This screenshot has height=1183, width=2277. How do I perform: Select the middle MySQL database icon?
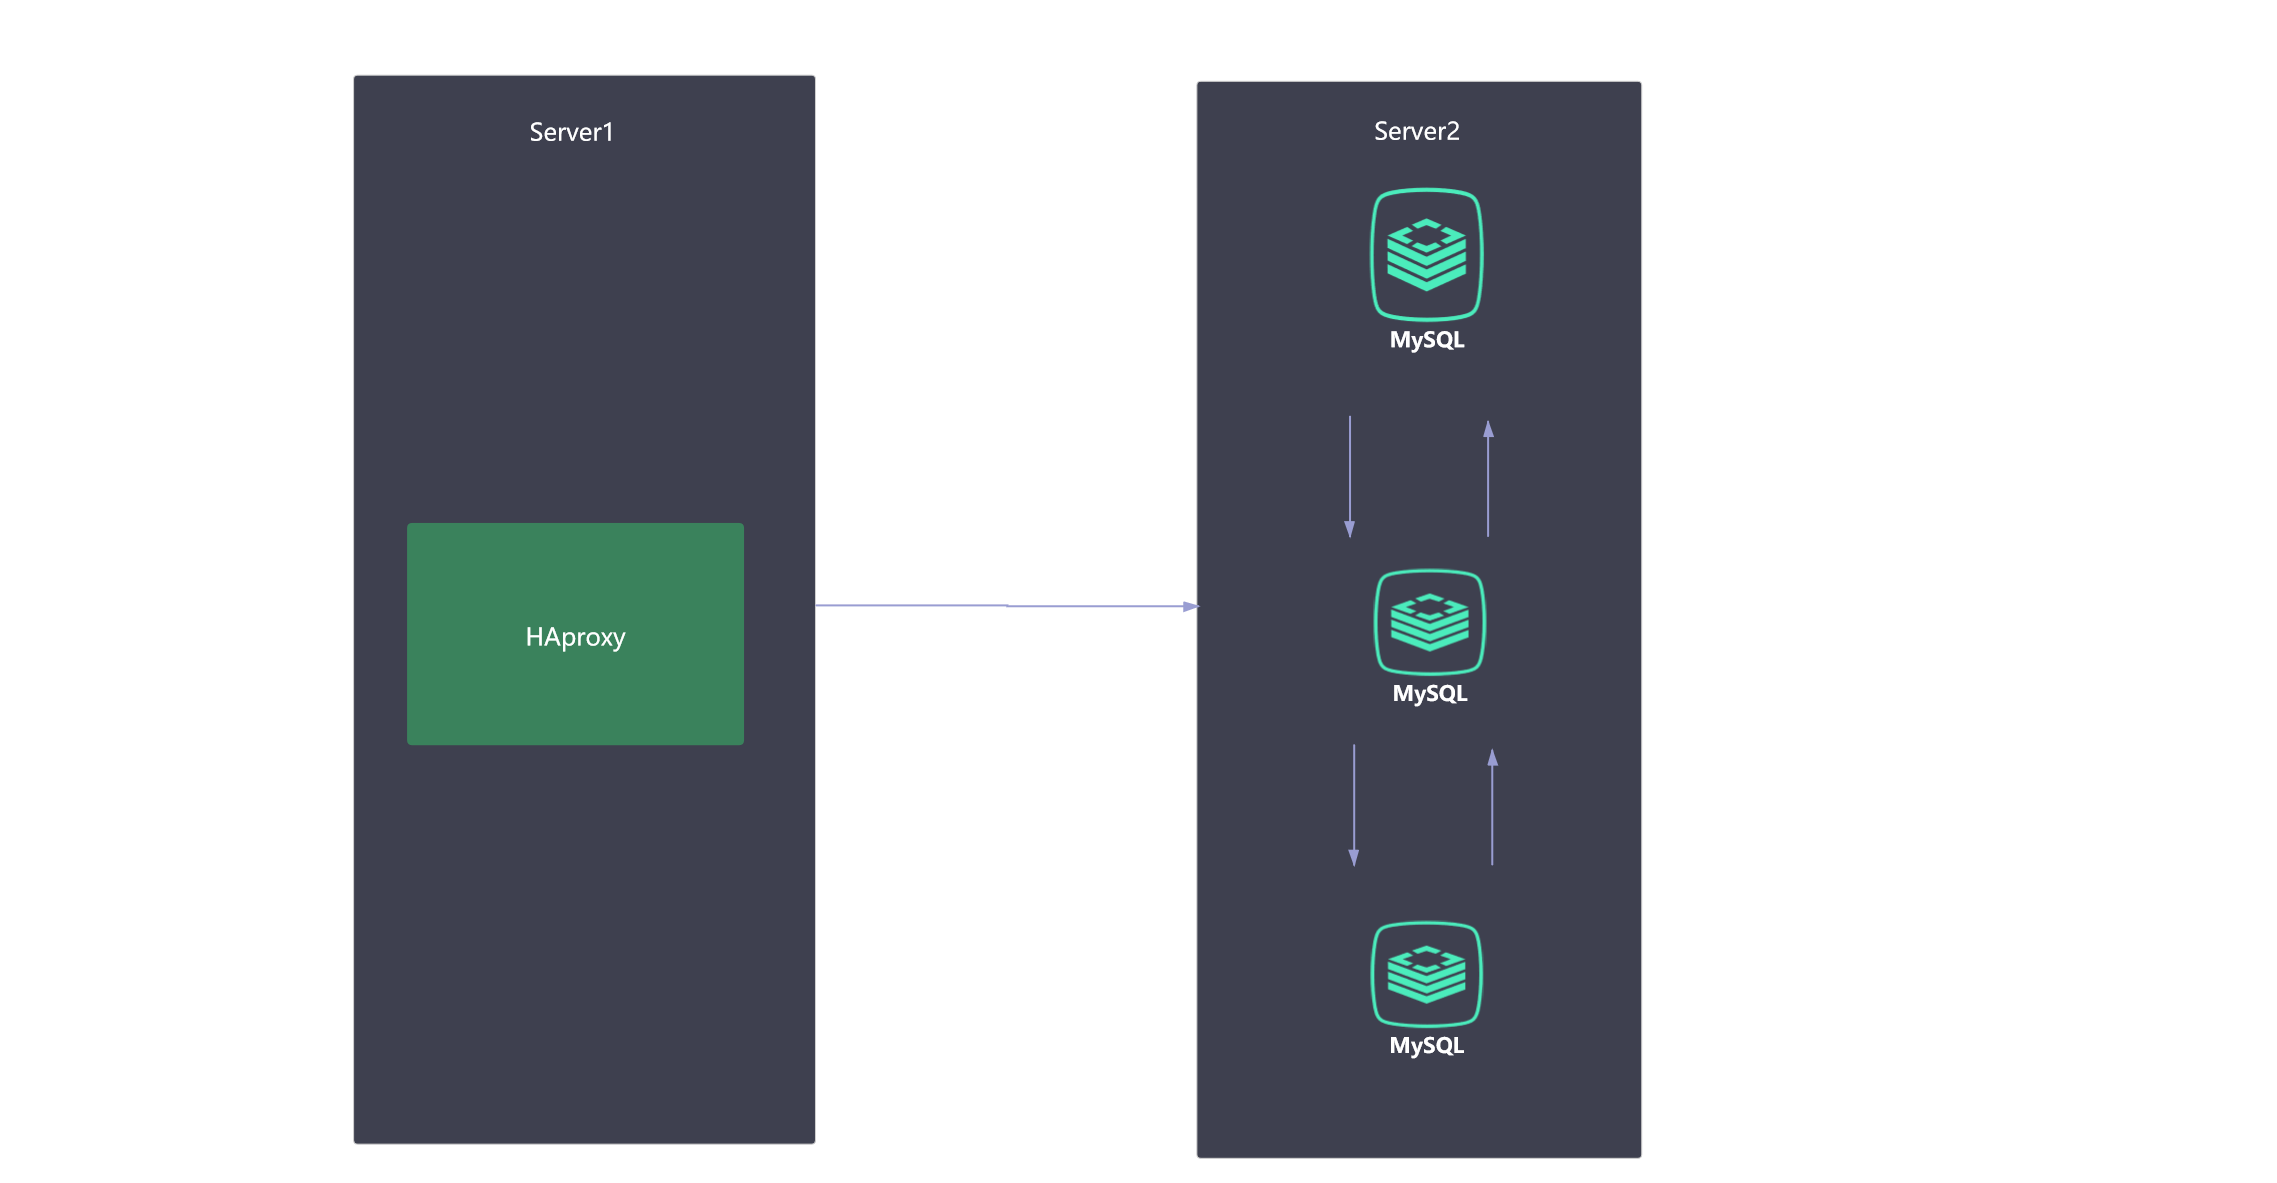point(1430,622)
